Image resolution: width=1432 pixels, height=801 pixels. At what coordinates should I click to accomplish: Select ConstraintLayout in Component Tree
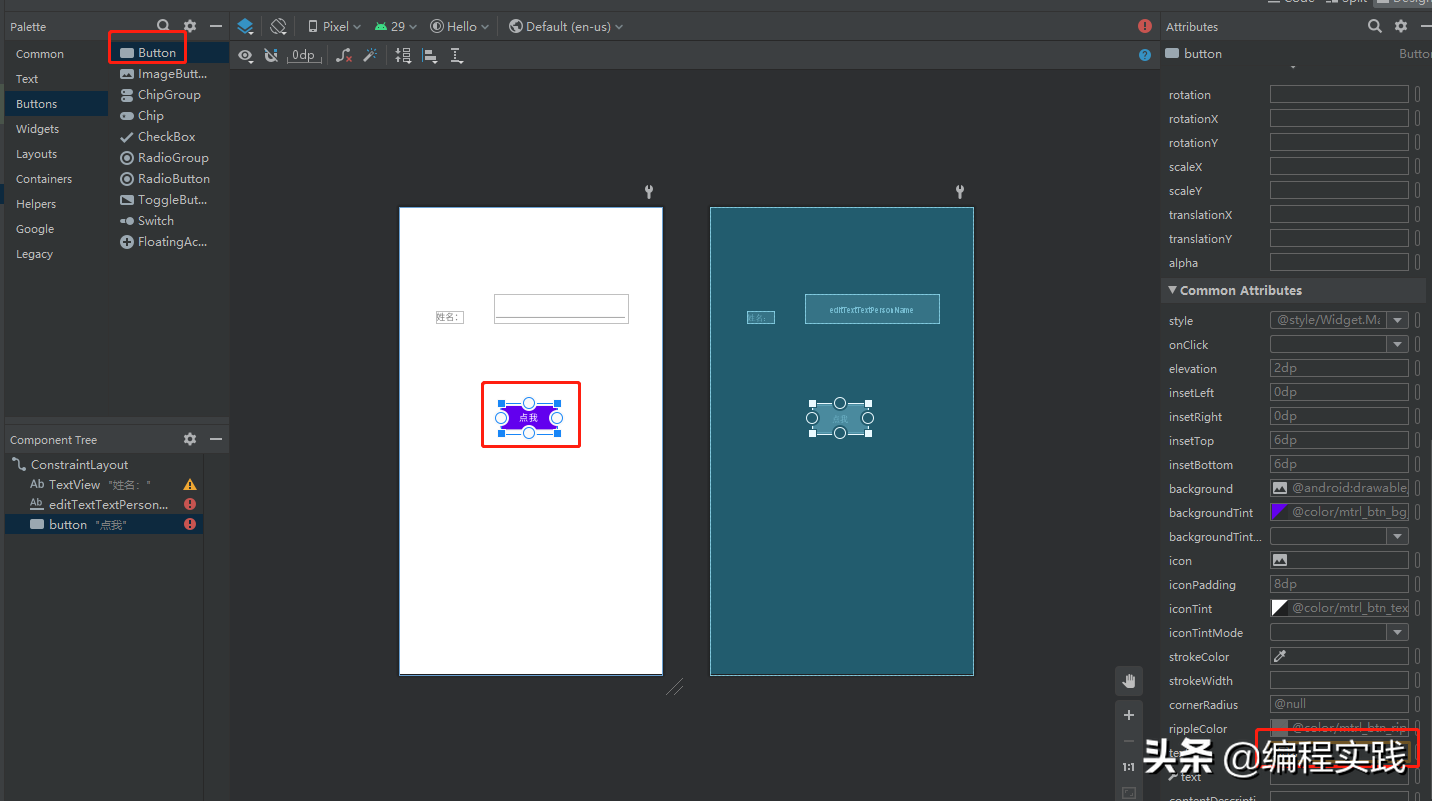click(x=104, y=465)
